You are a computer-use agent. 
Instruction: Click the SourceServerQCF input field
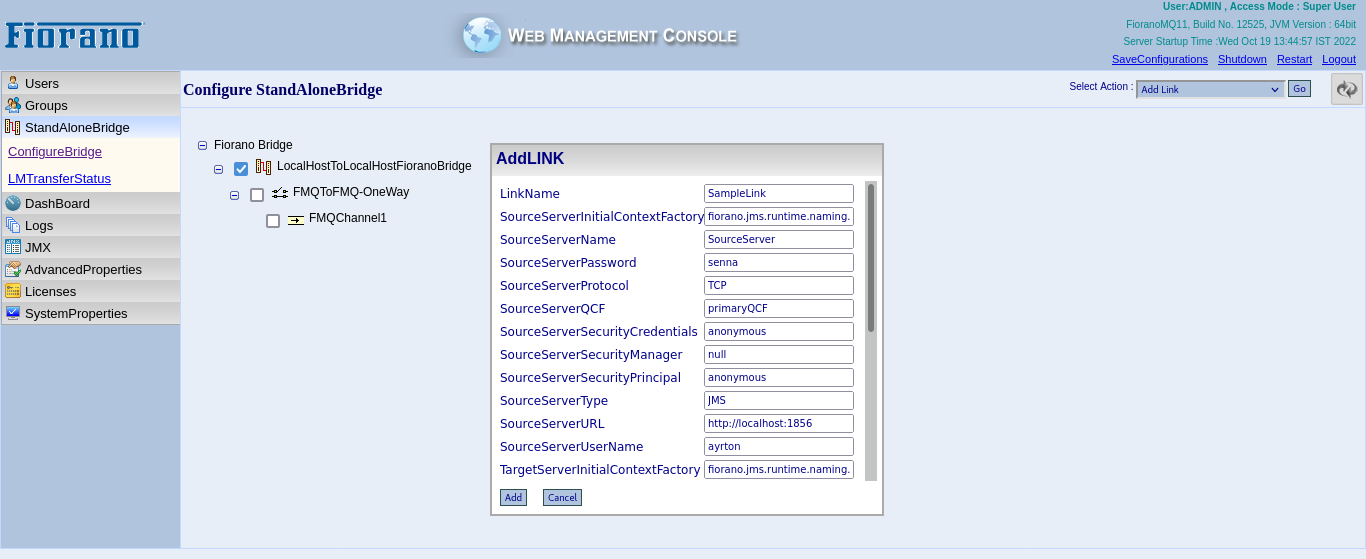pyautogui.click(x=779, y=308)
